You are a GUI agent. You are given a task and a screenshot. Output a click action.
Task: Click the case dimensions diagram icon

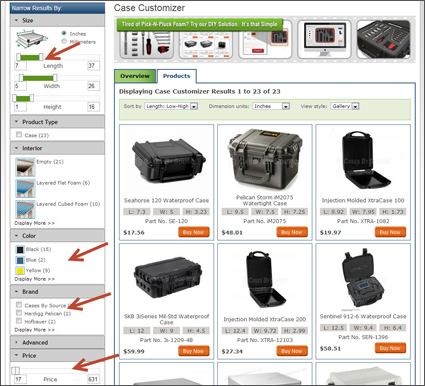coord(31,38)
